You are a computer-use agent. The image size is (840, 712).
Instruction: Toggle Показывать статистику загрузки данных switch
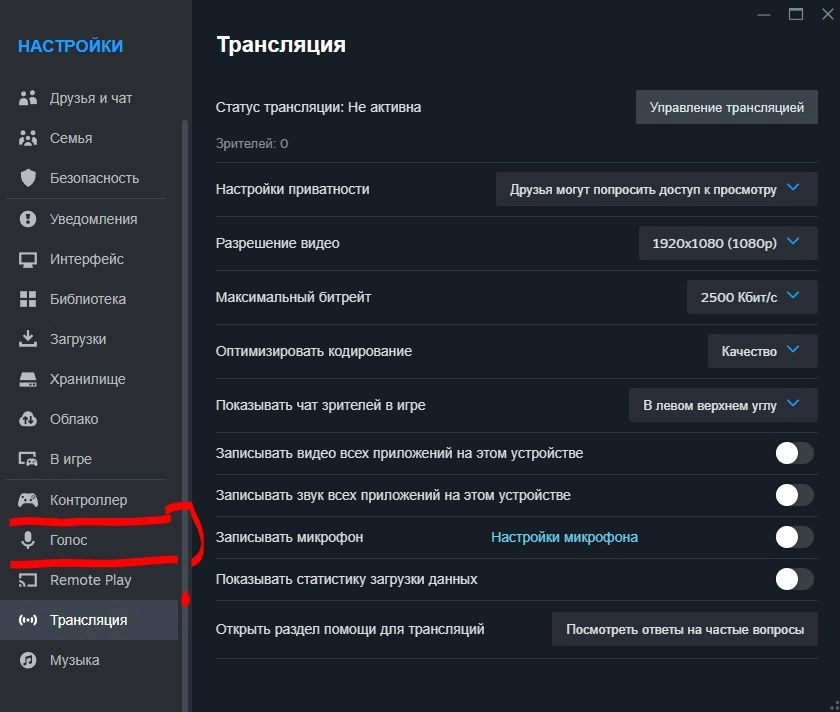[x=794, y=579]
